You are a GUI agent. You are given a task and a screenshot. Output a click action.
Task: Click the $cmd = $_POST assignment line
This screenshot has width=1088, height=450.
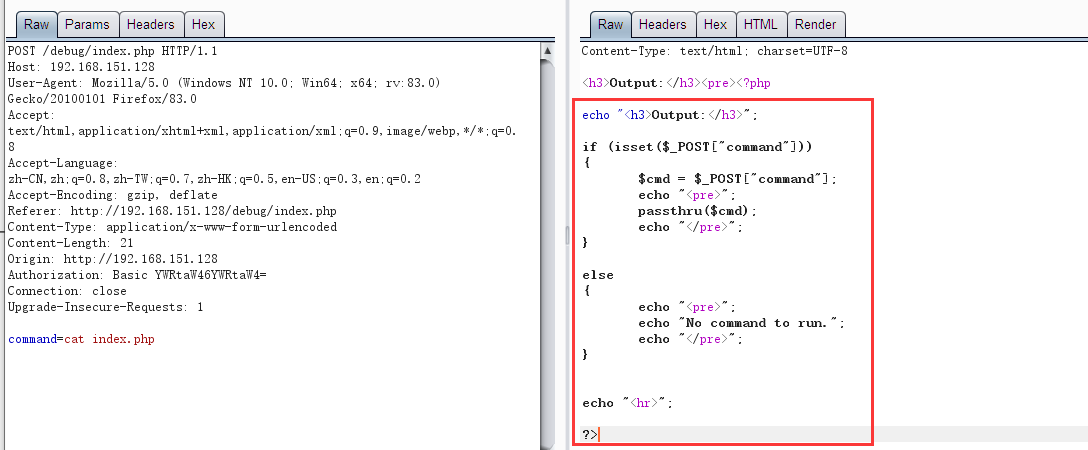[738, 179]
